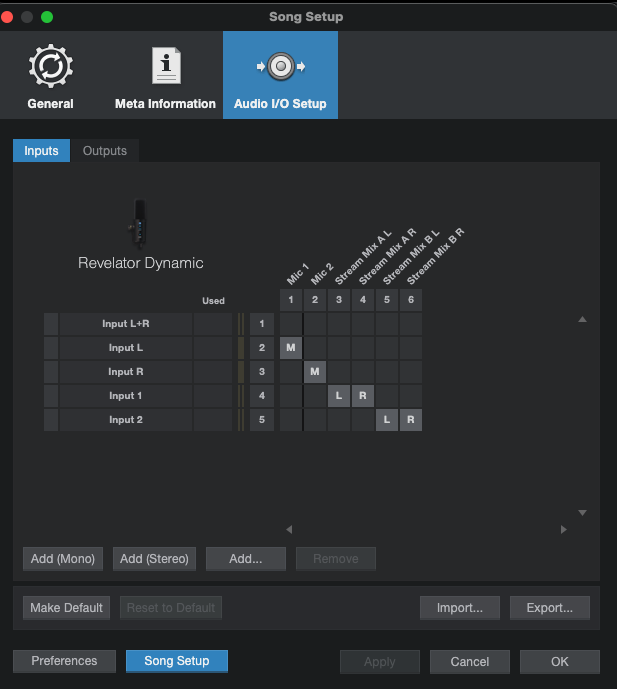
Task: Select the Audio I/O Setup icon
Action: tap(280, 66)
